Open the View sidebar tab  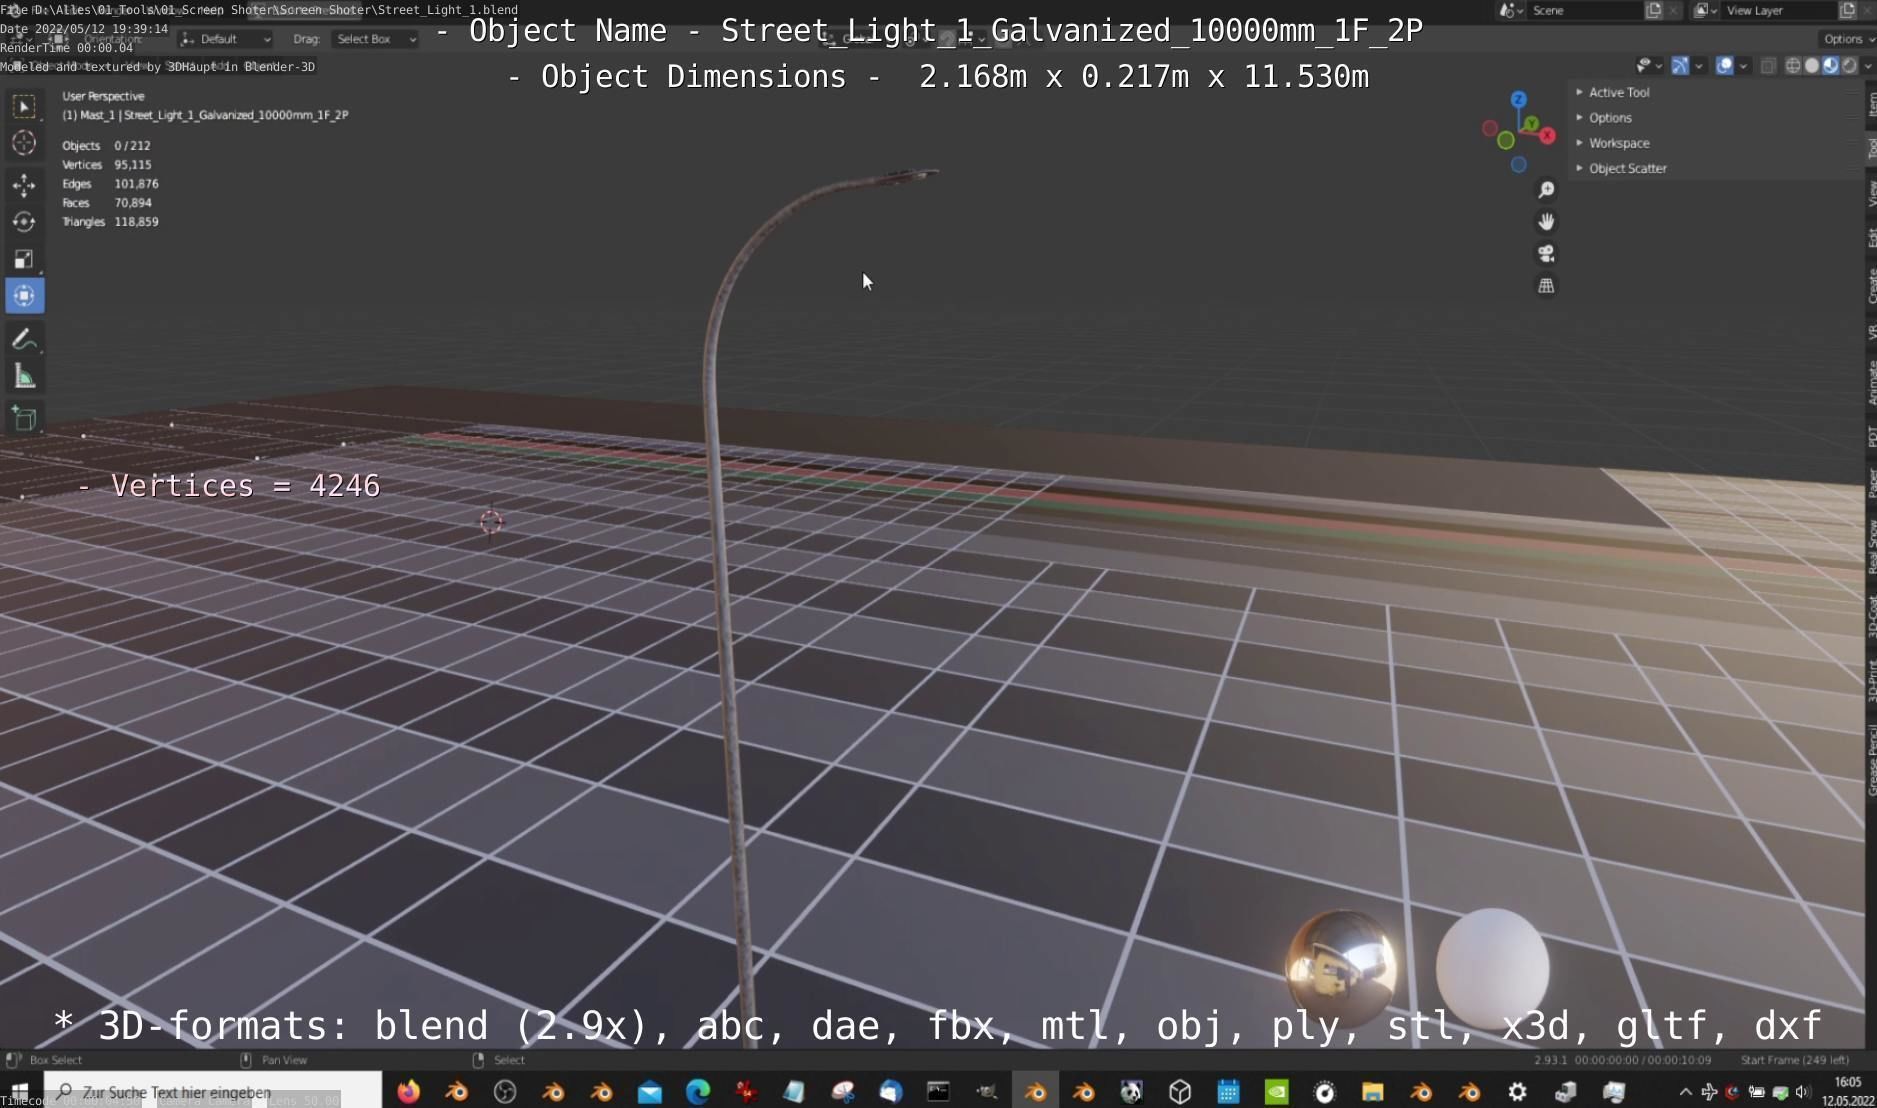[x=1870, y=194]
